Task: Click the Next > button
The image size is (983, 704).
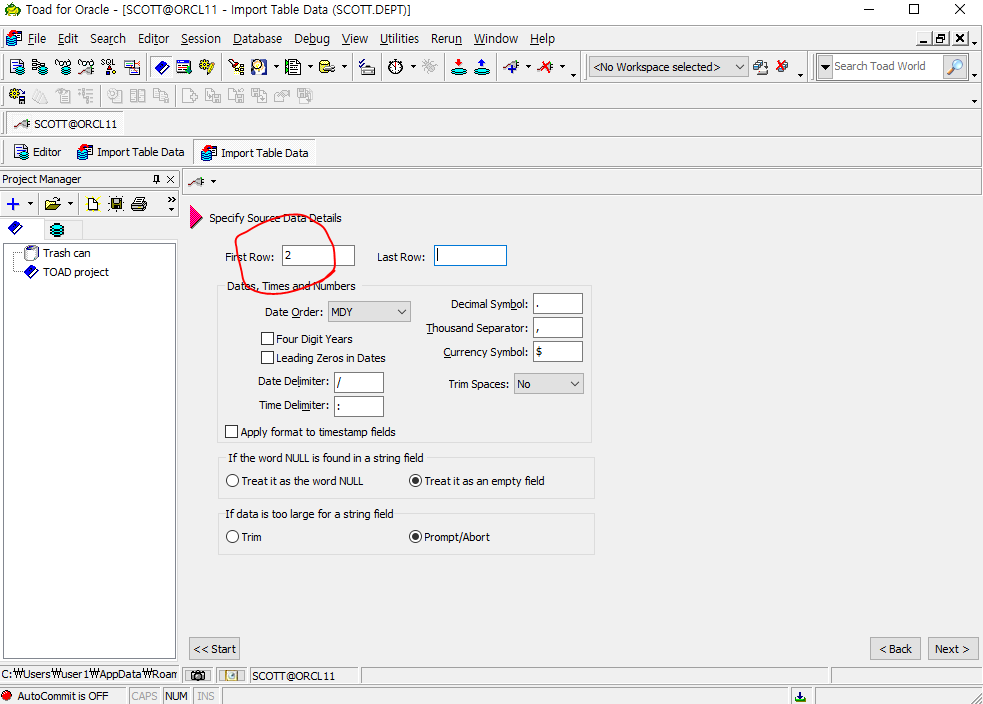Action: (x=952, y=649)
